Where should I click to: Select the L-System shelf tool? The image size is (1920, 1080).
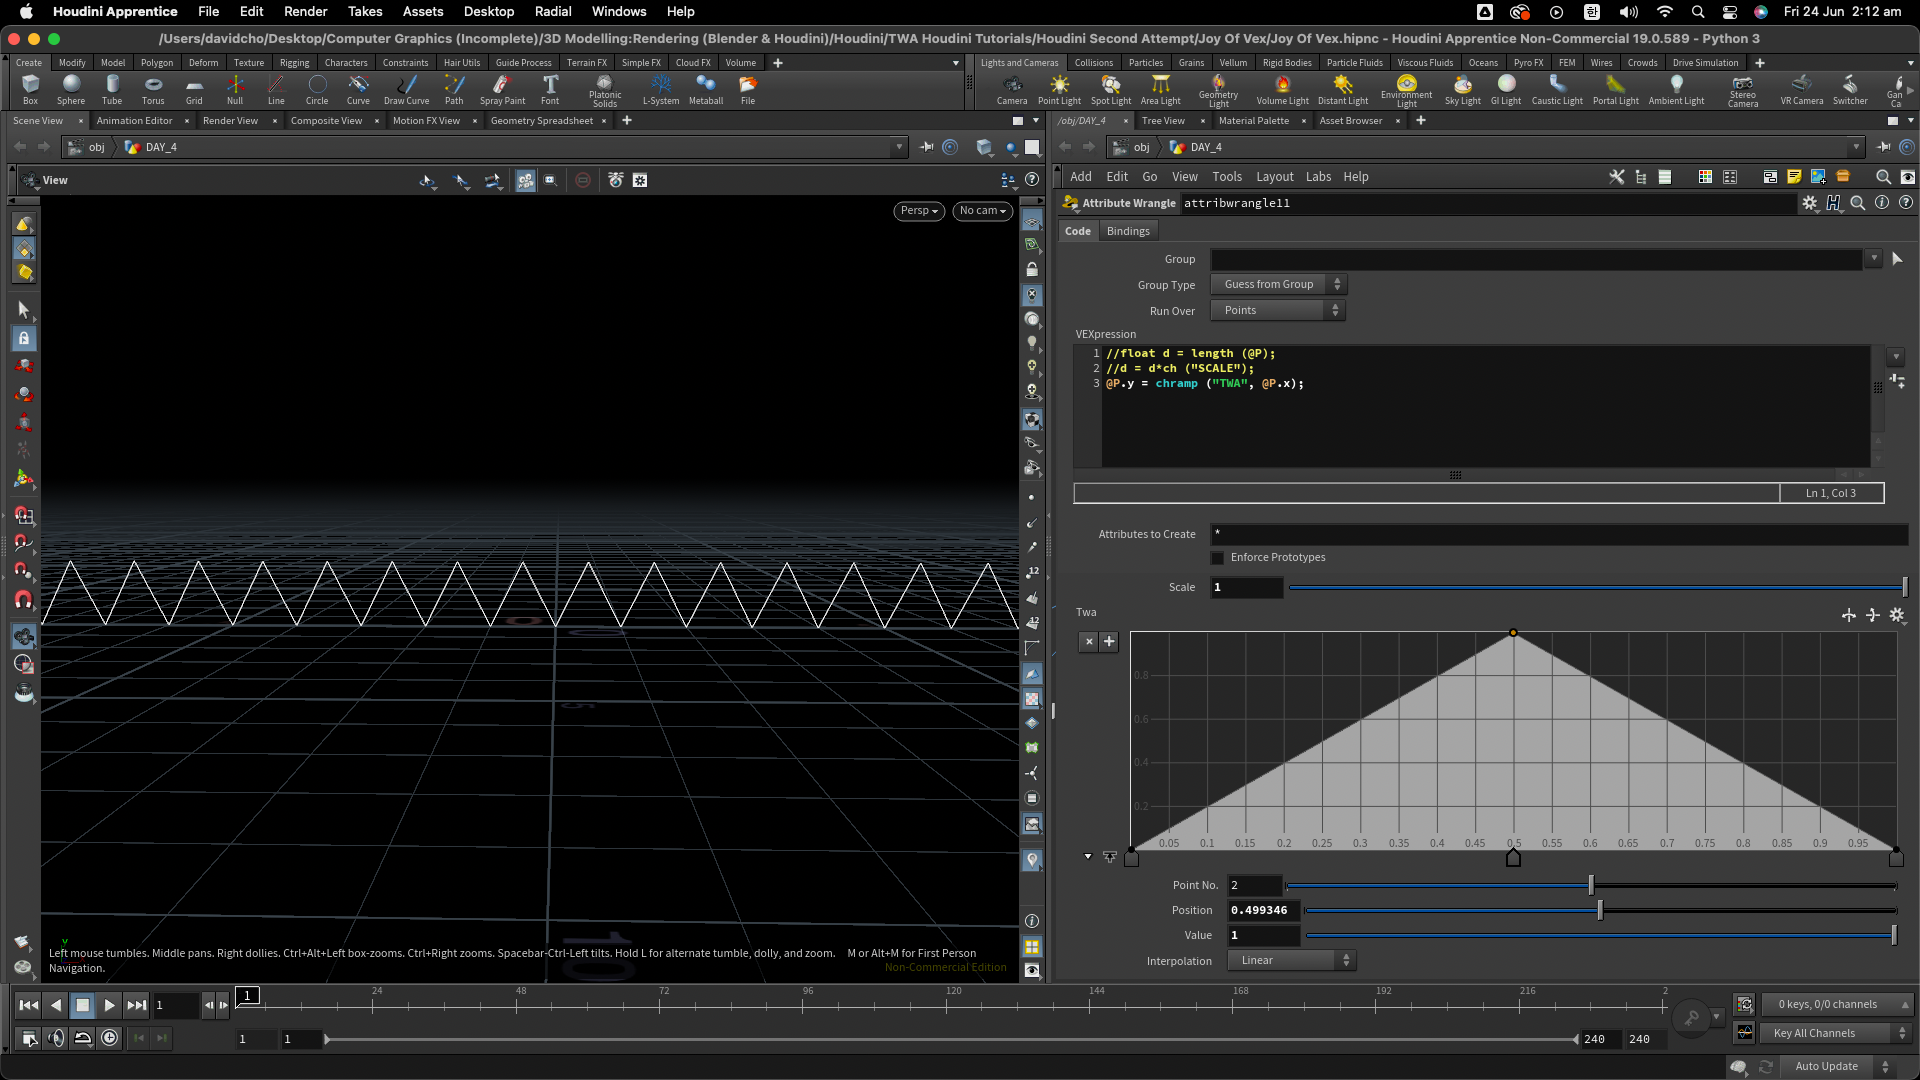click(x=660, y=88)
